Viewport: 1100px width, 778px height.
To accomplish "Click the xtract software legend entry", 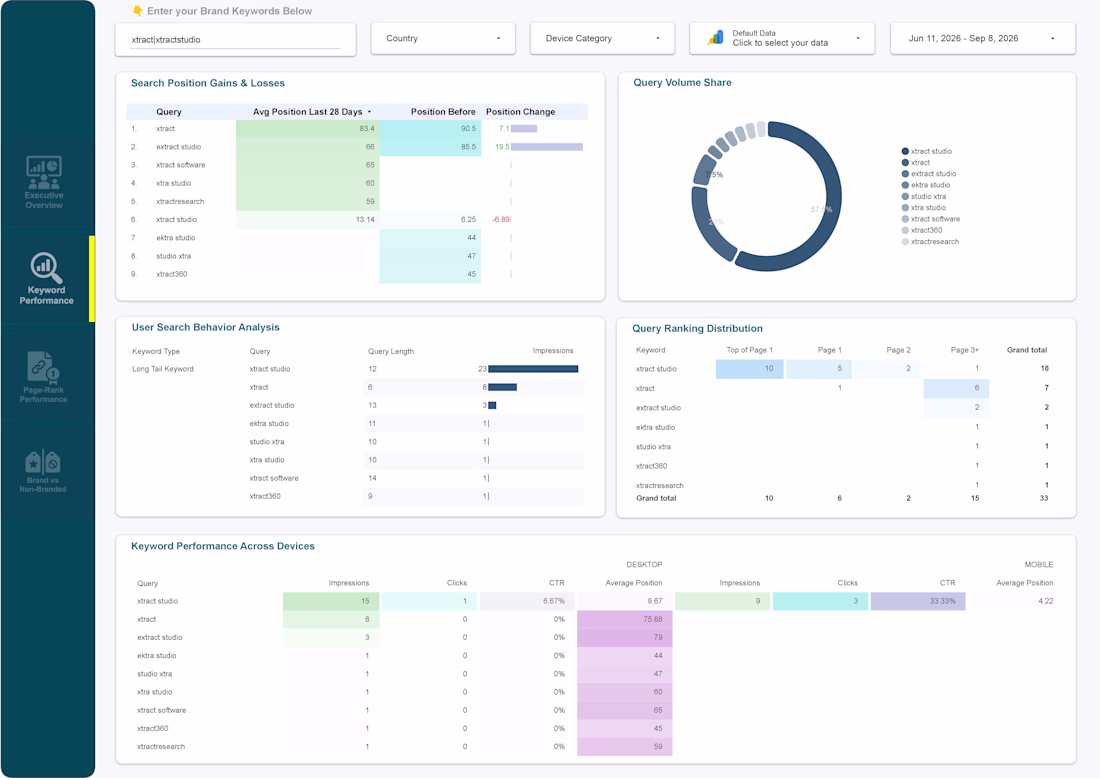I will pos(935,220).
